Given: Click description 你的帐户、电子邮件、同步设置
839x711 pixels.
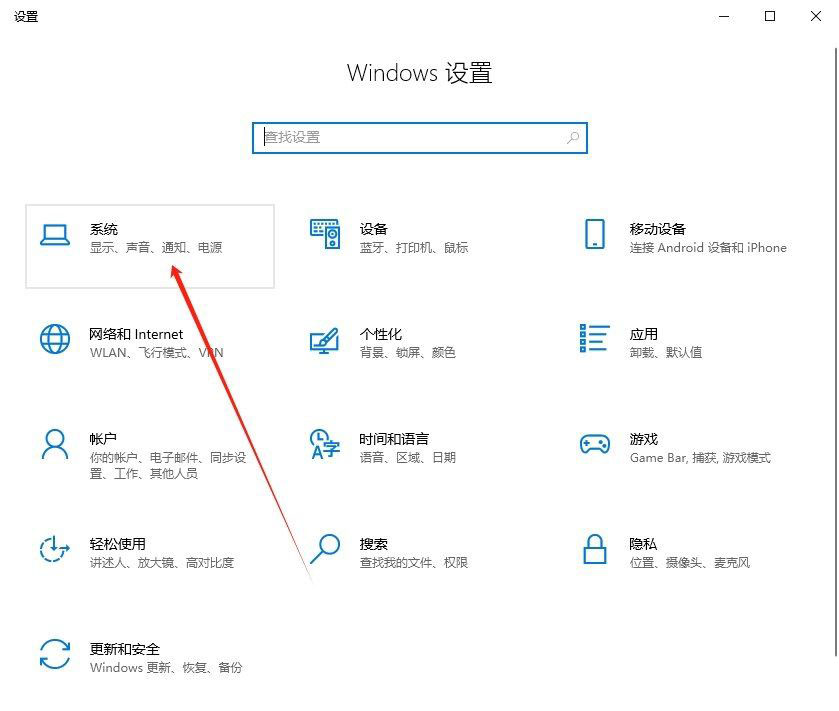Looking at the screenshot, I should pyautogui.click(x=168, y=465).
